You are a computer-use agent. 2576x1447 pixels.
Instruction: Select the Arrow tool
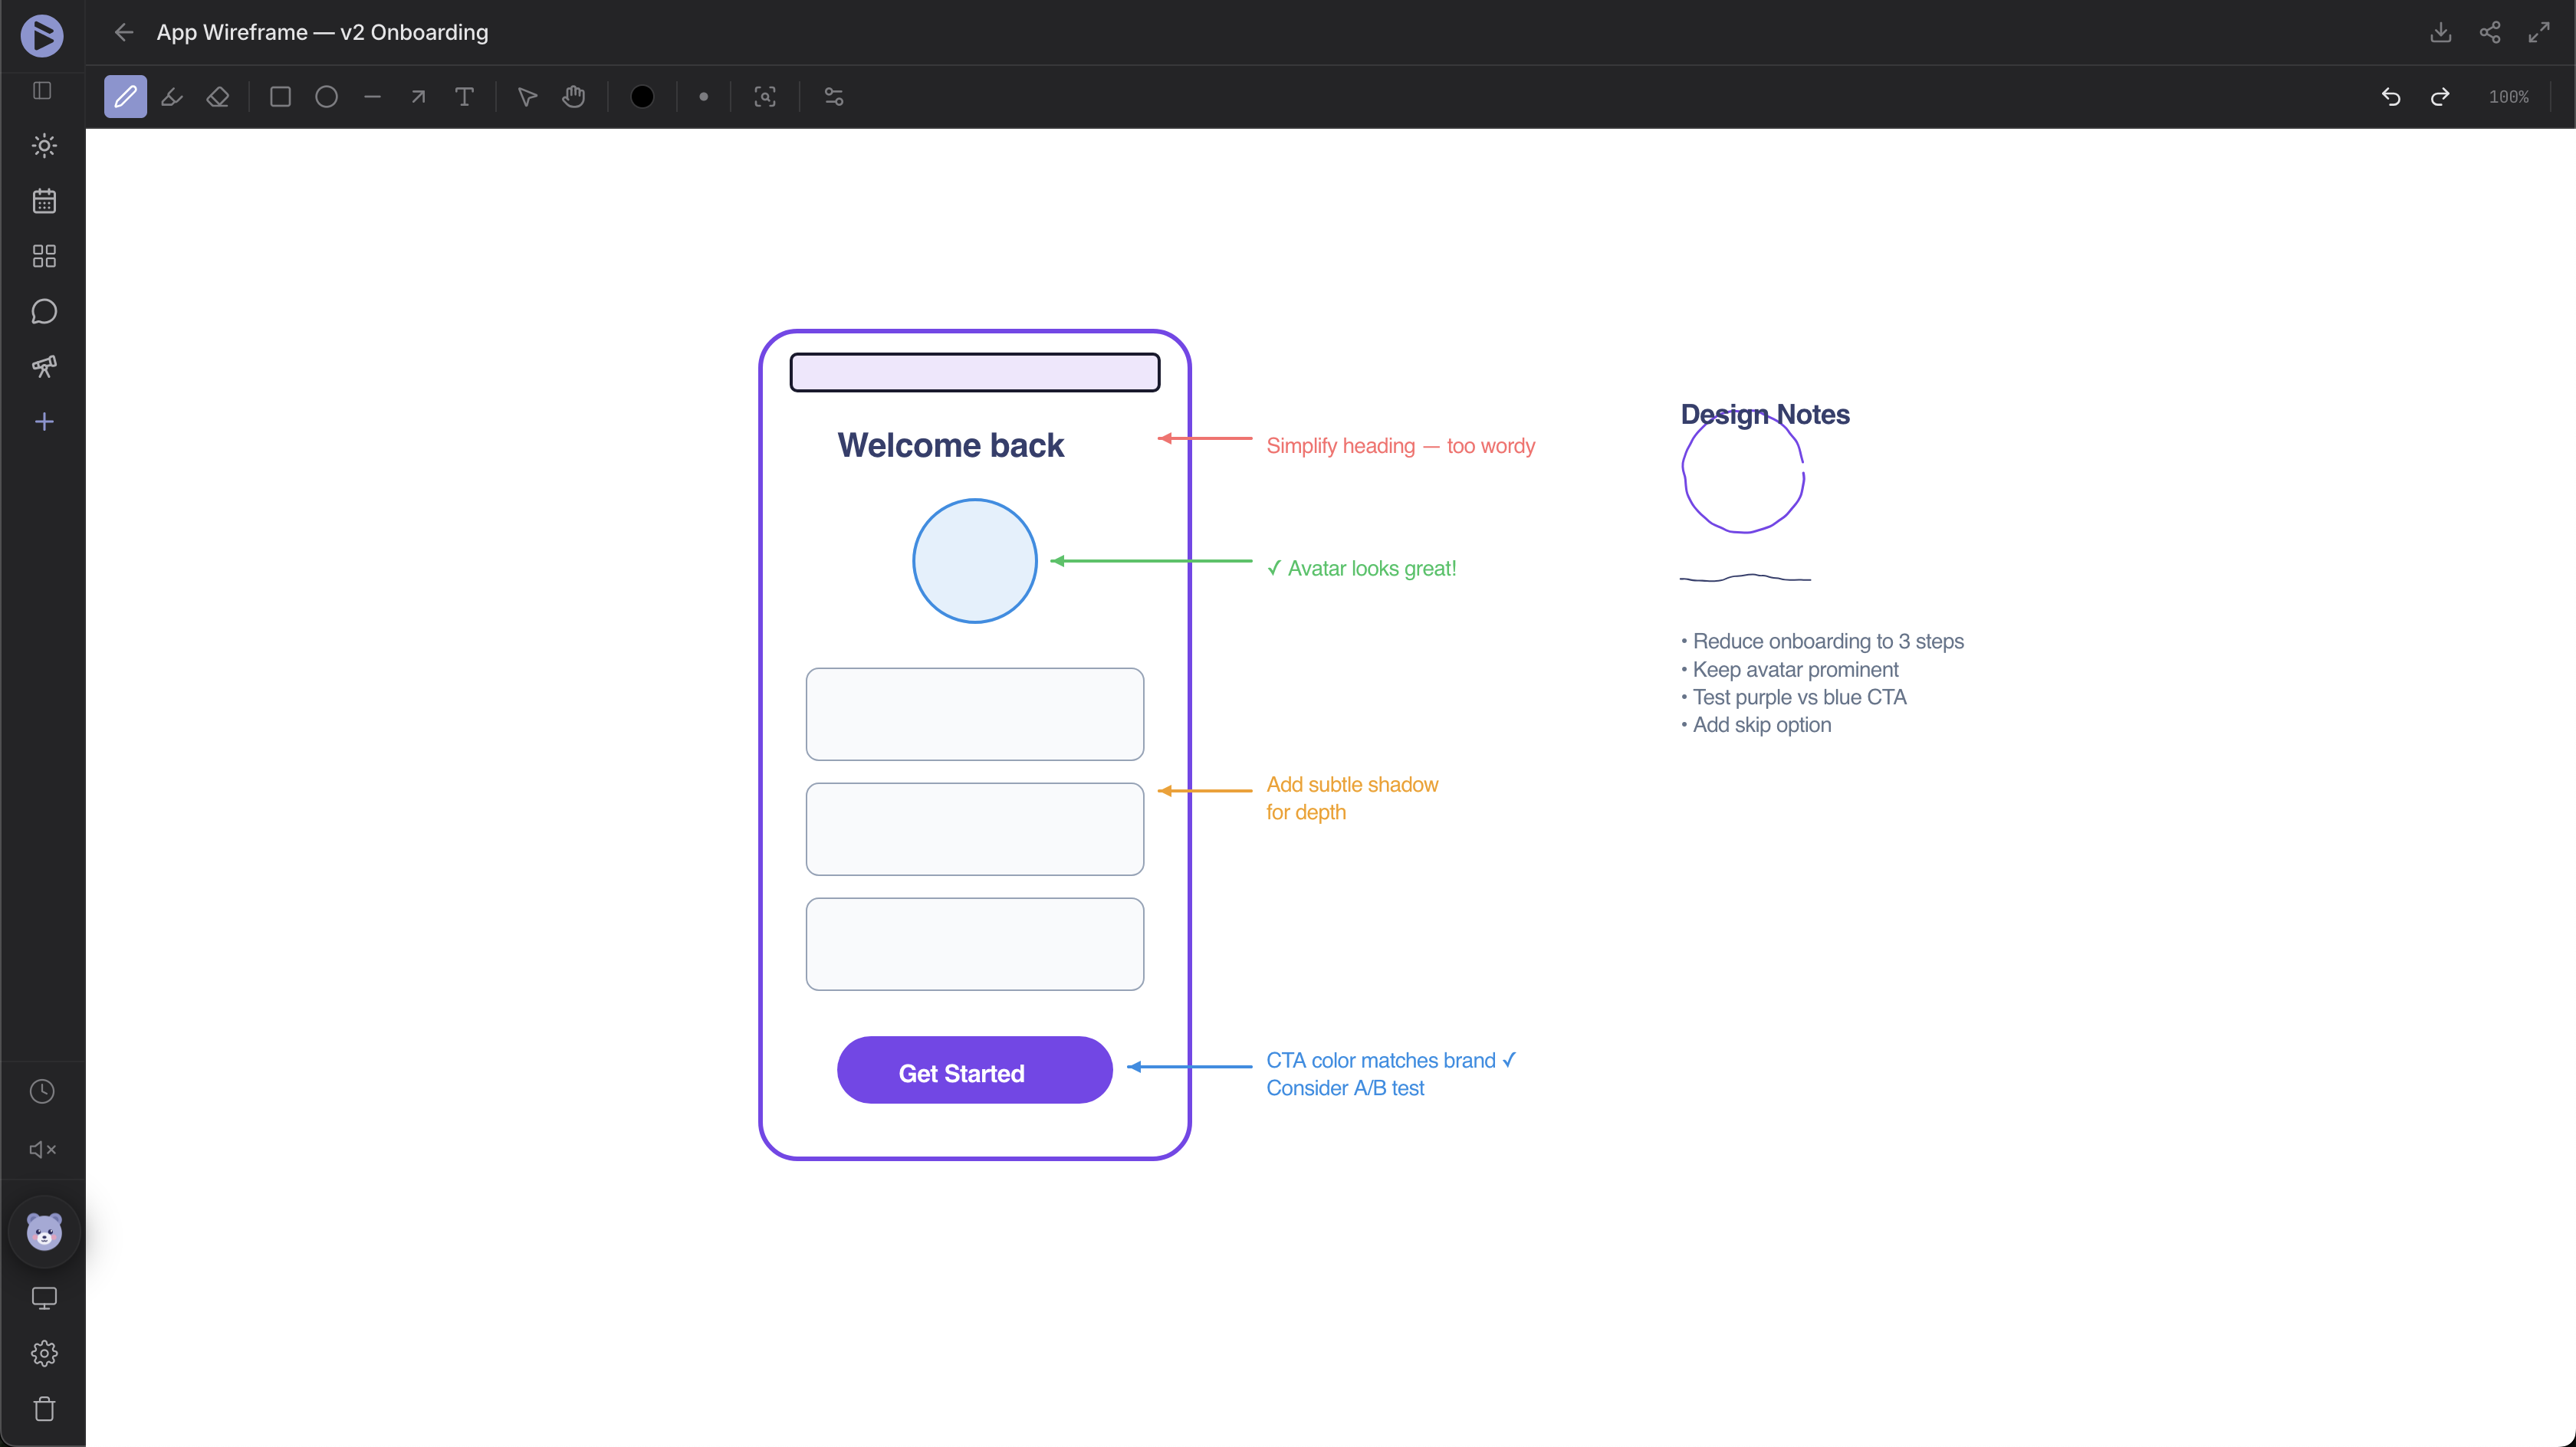tap(418, 96)
